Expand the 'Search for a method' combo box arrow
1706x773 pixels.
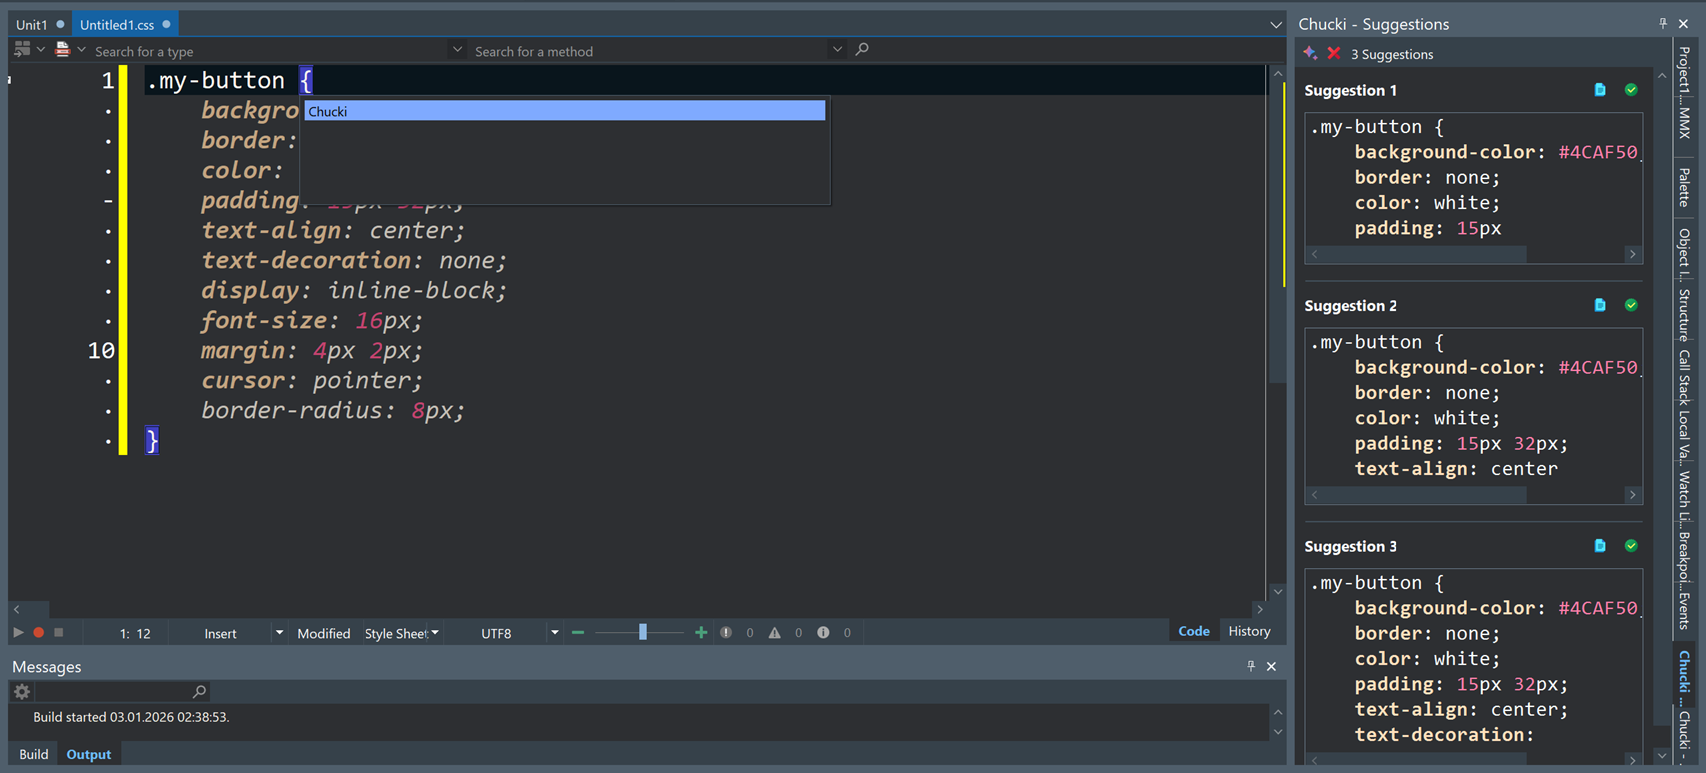pyautogui.click(x=837, y=49)
